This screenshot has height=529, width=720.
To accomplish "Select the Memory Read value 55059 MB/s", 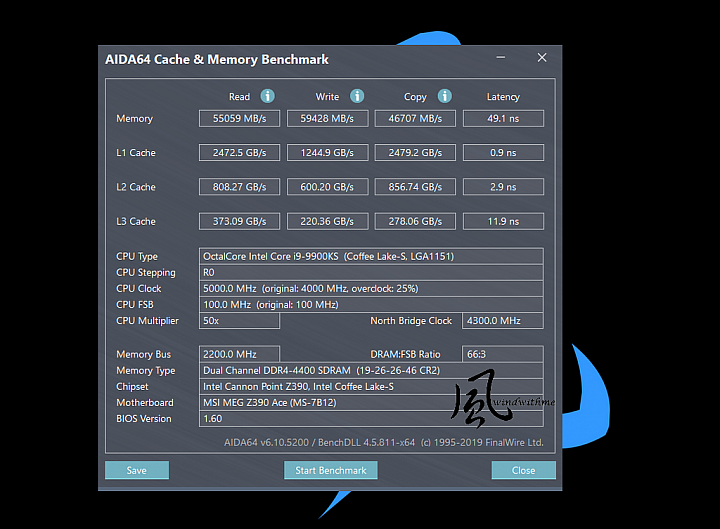I will (x=239, y=118).
